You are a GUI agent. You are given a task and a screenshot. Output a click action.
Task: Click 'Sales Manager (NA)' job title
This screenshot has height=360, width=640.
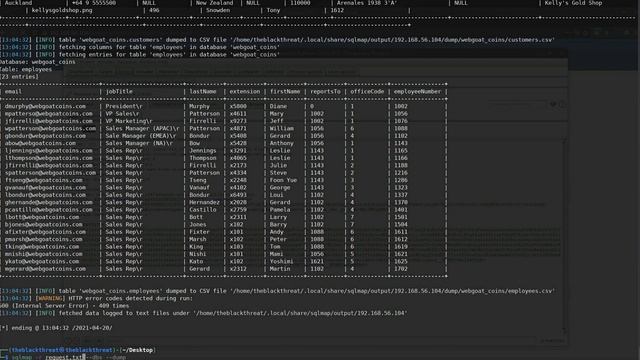click(x=139, y=143)
